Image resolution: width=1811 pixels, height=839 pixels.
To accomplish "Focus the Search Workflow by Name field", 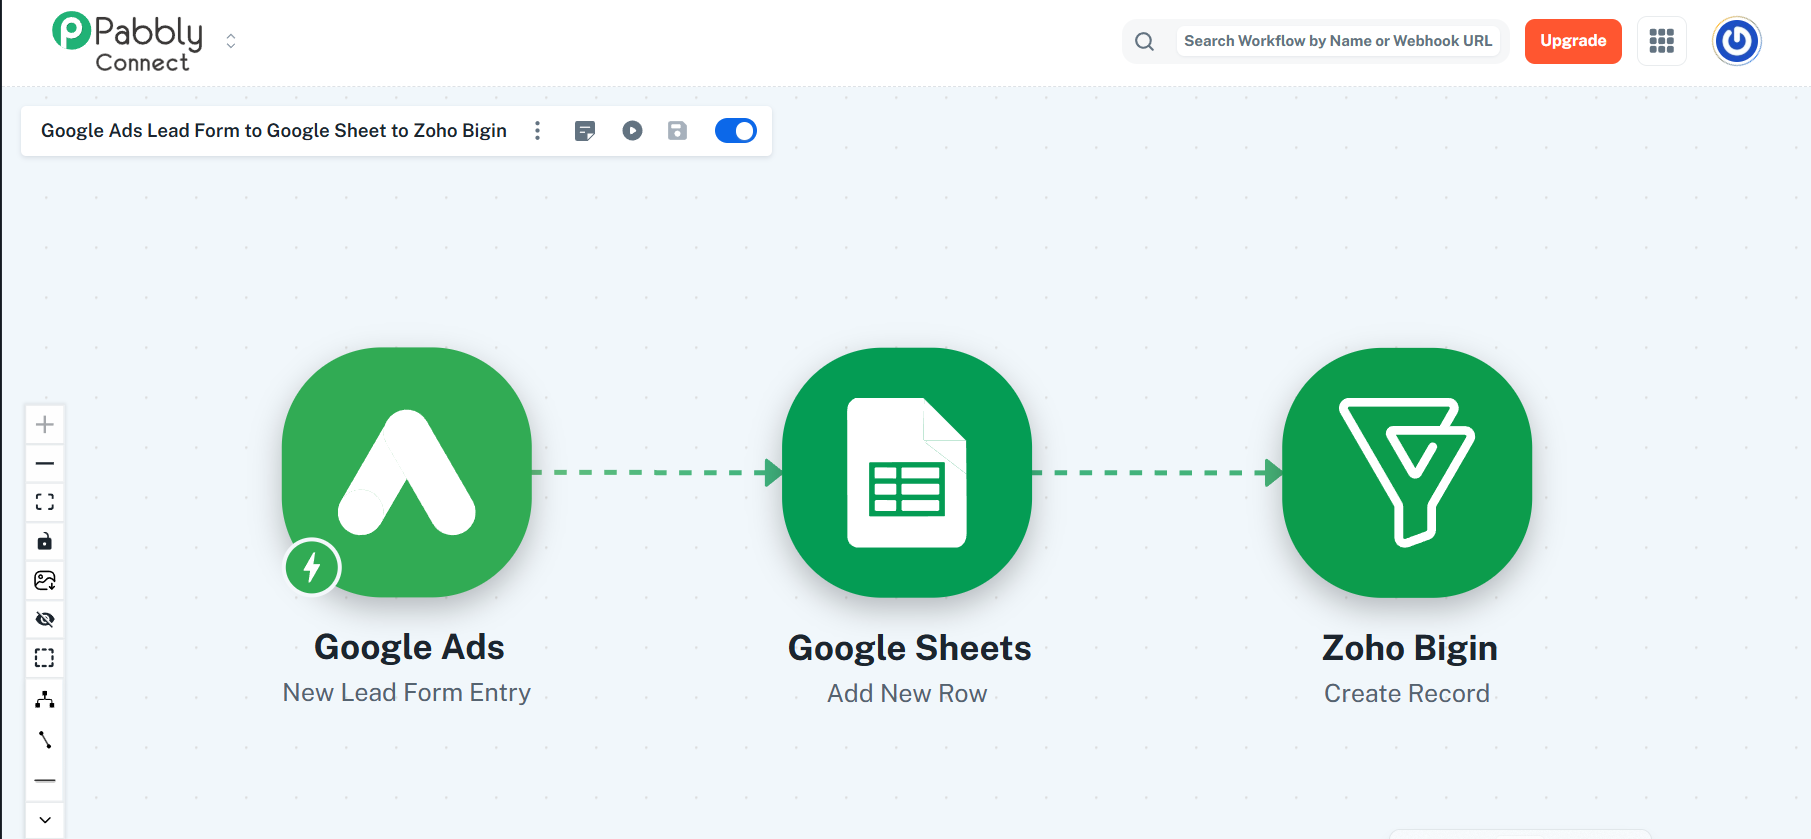I will click(1338, 41).
